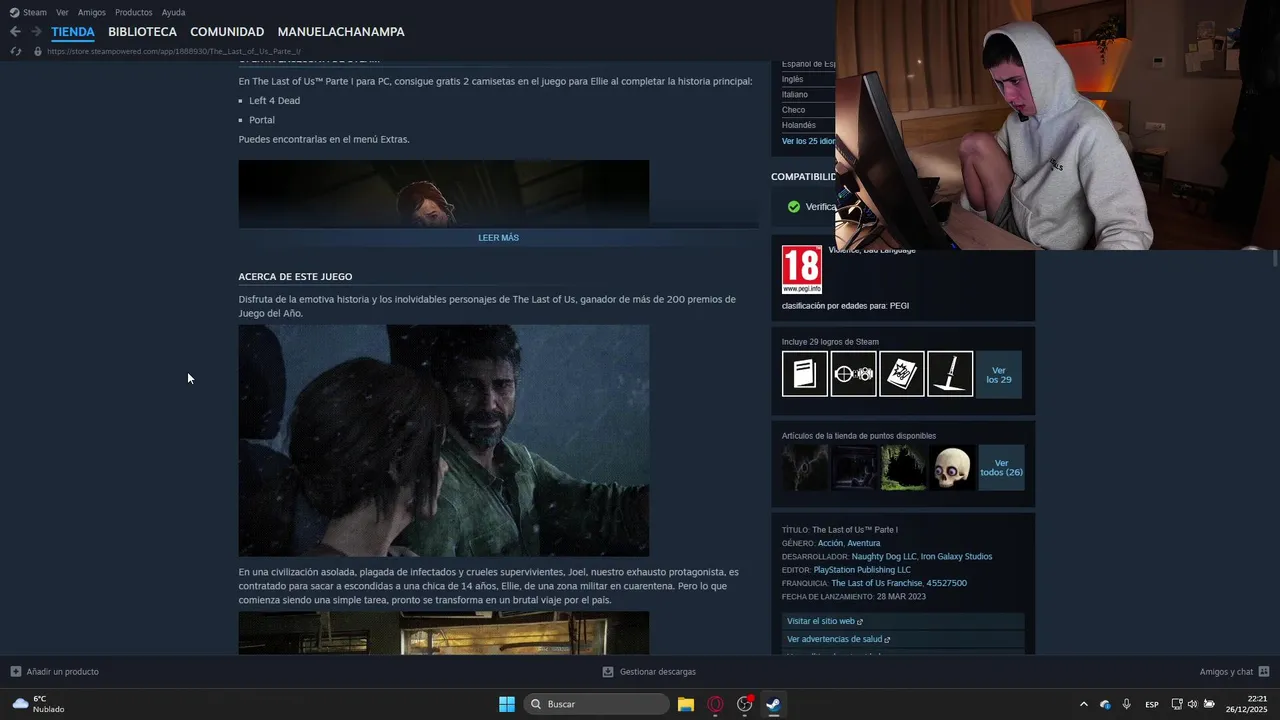Open the Ayuda menu
The width and height of the screenshot is (1280, 720).
point(174,12)
